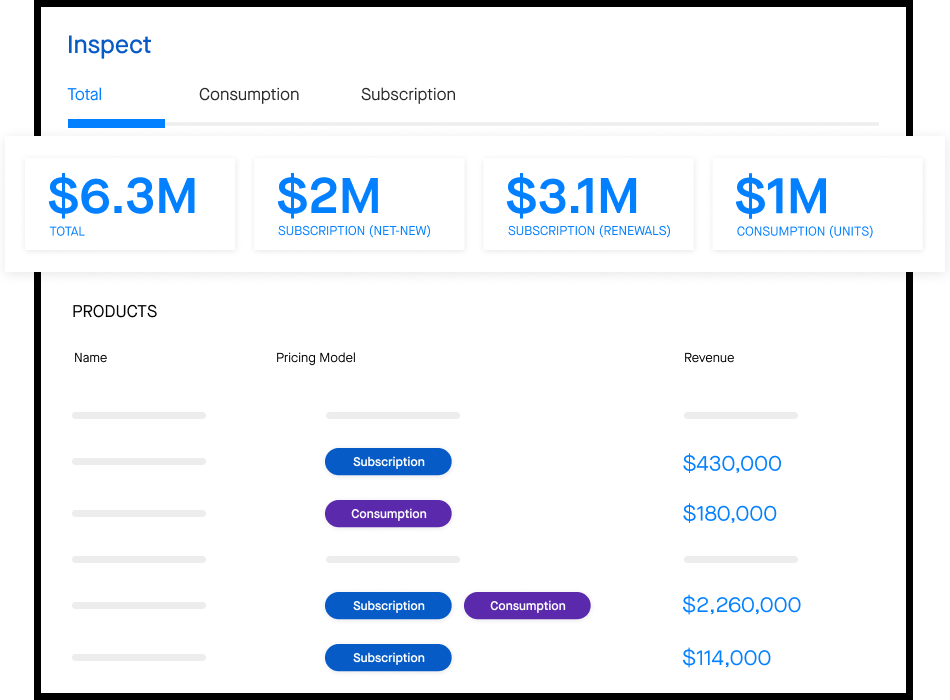Screen dimensions: 950x700
Task: Click the $114,000 revenue value
Action: 726,658
